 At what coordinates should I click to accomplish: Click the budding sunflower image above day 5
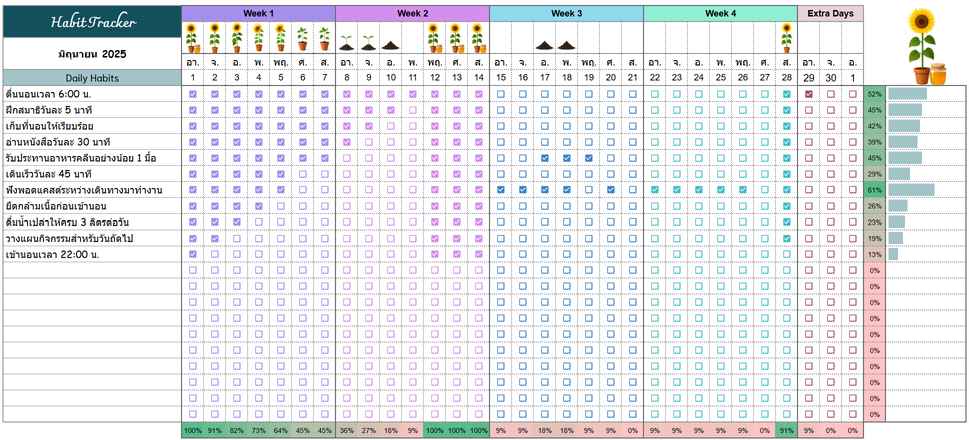pyautogui.click(x=281, y=38)
